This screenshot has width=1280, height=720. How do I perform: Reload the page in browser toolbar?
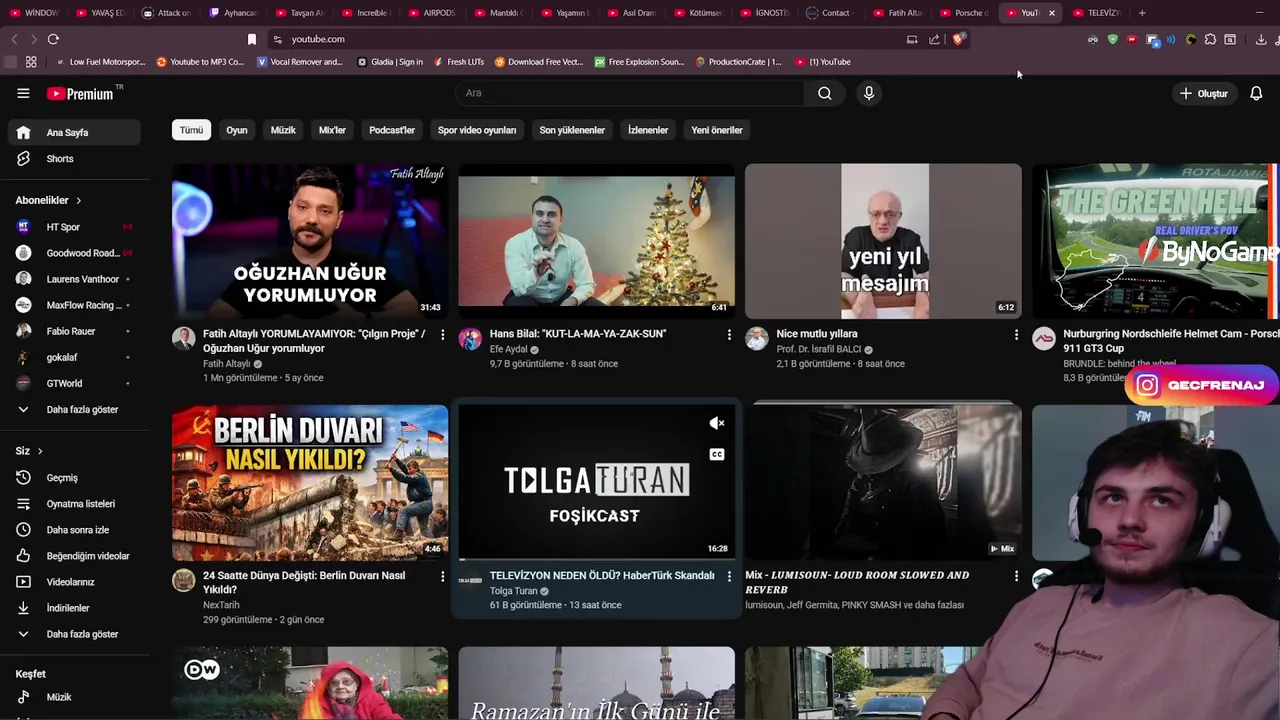[x=53, y=39]
